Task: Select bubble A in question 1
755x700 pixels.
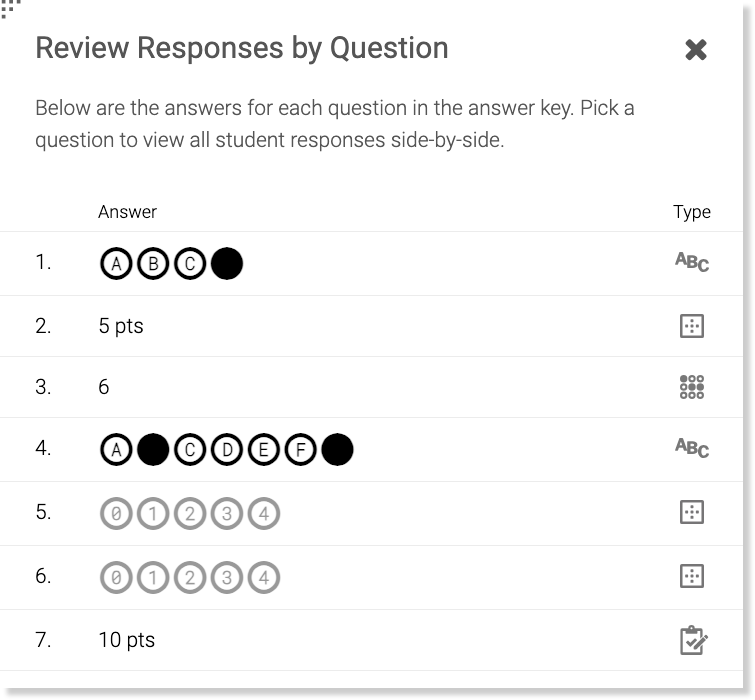Action: coord(117,264)
